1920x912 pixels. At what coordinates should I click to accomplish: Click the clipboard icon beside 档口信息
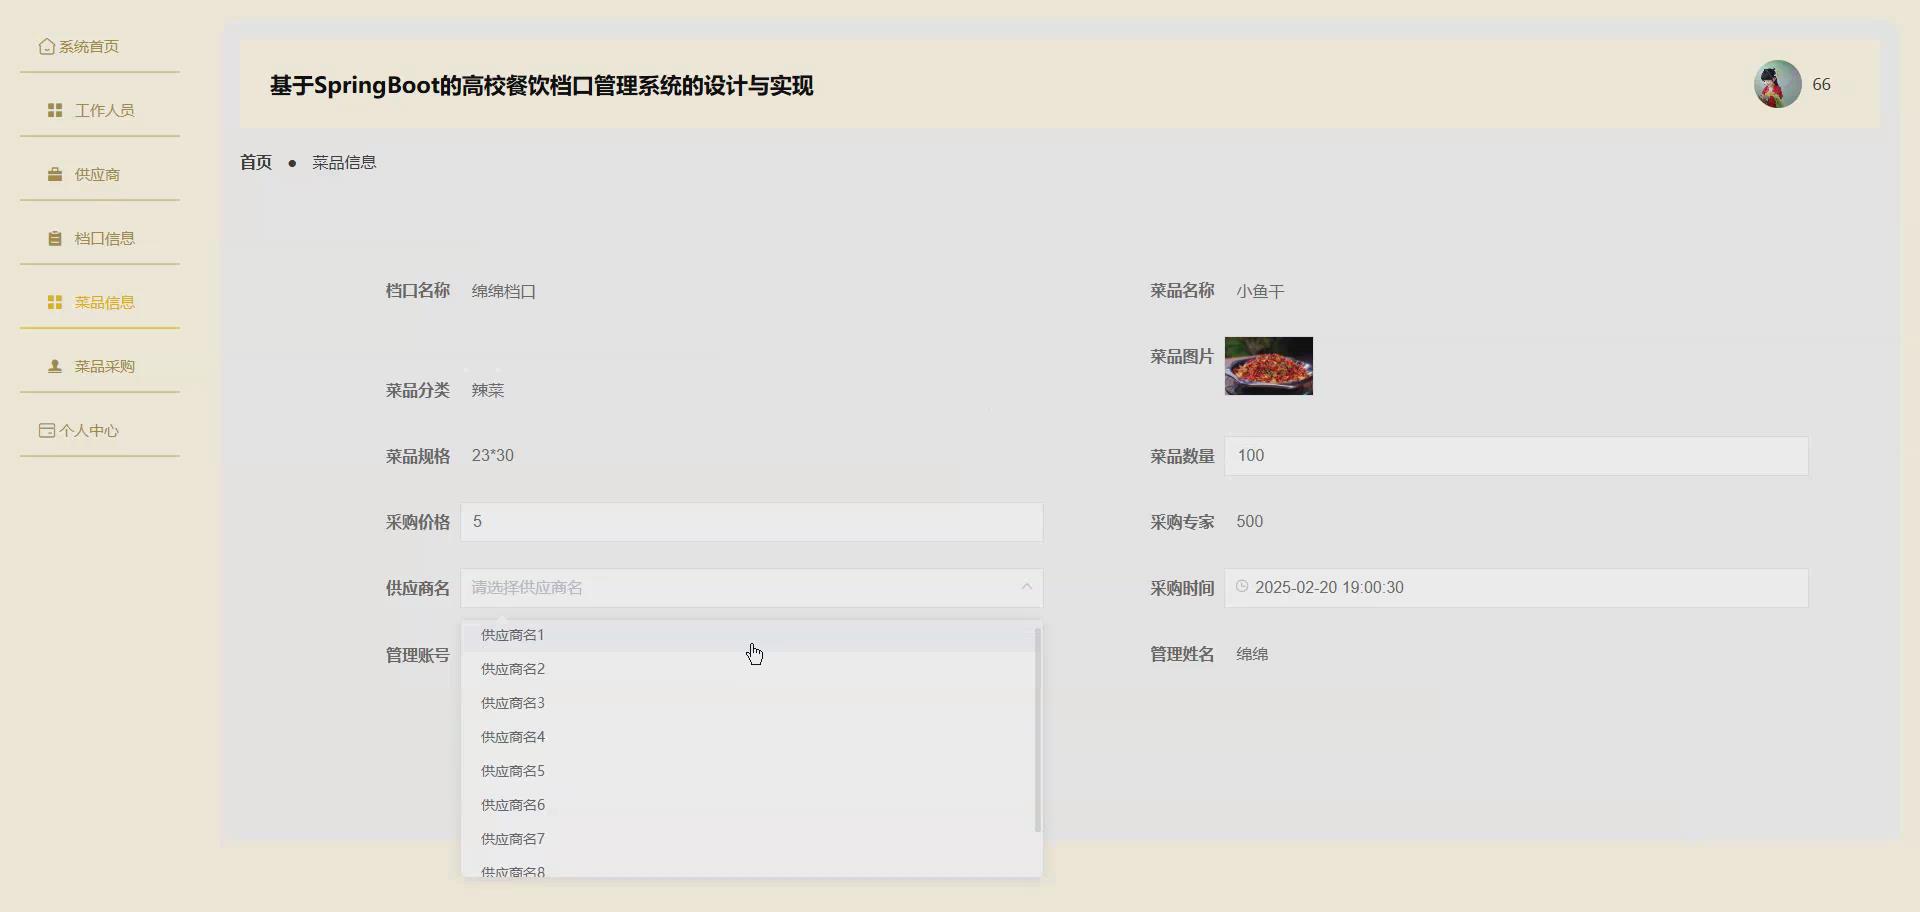point(55,238)
